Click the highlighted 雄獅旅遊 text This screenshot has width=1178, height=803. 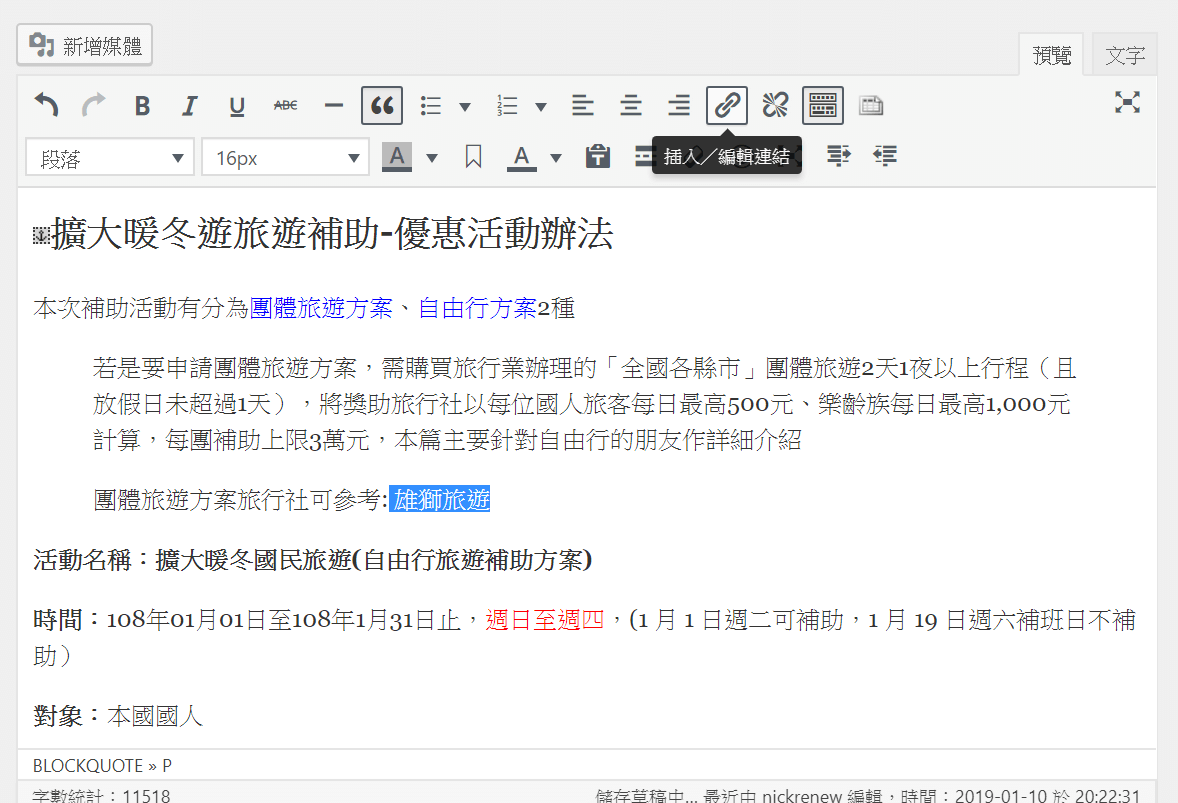[442, 499]
